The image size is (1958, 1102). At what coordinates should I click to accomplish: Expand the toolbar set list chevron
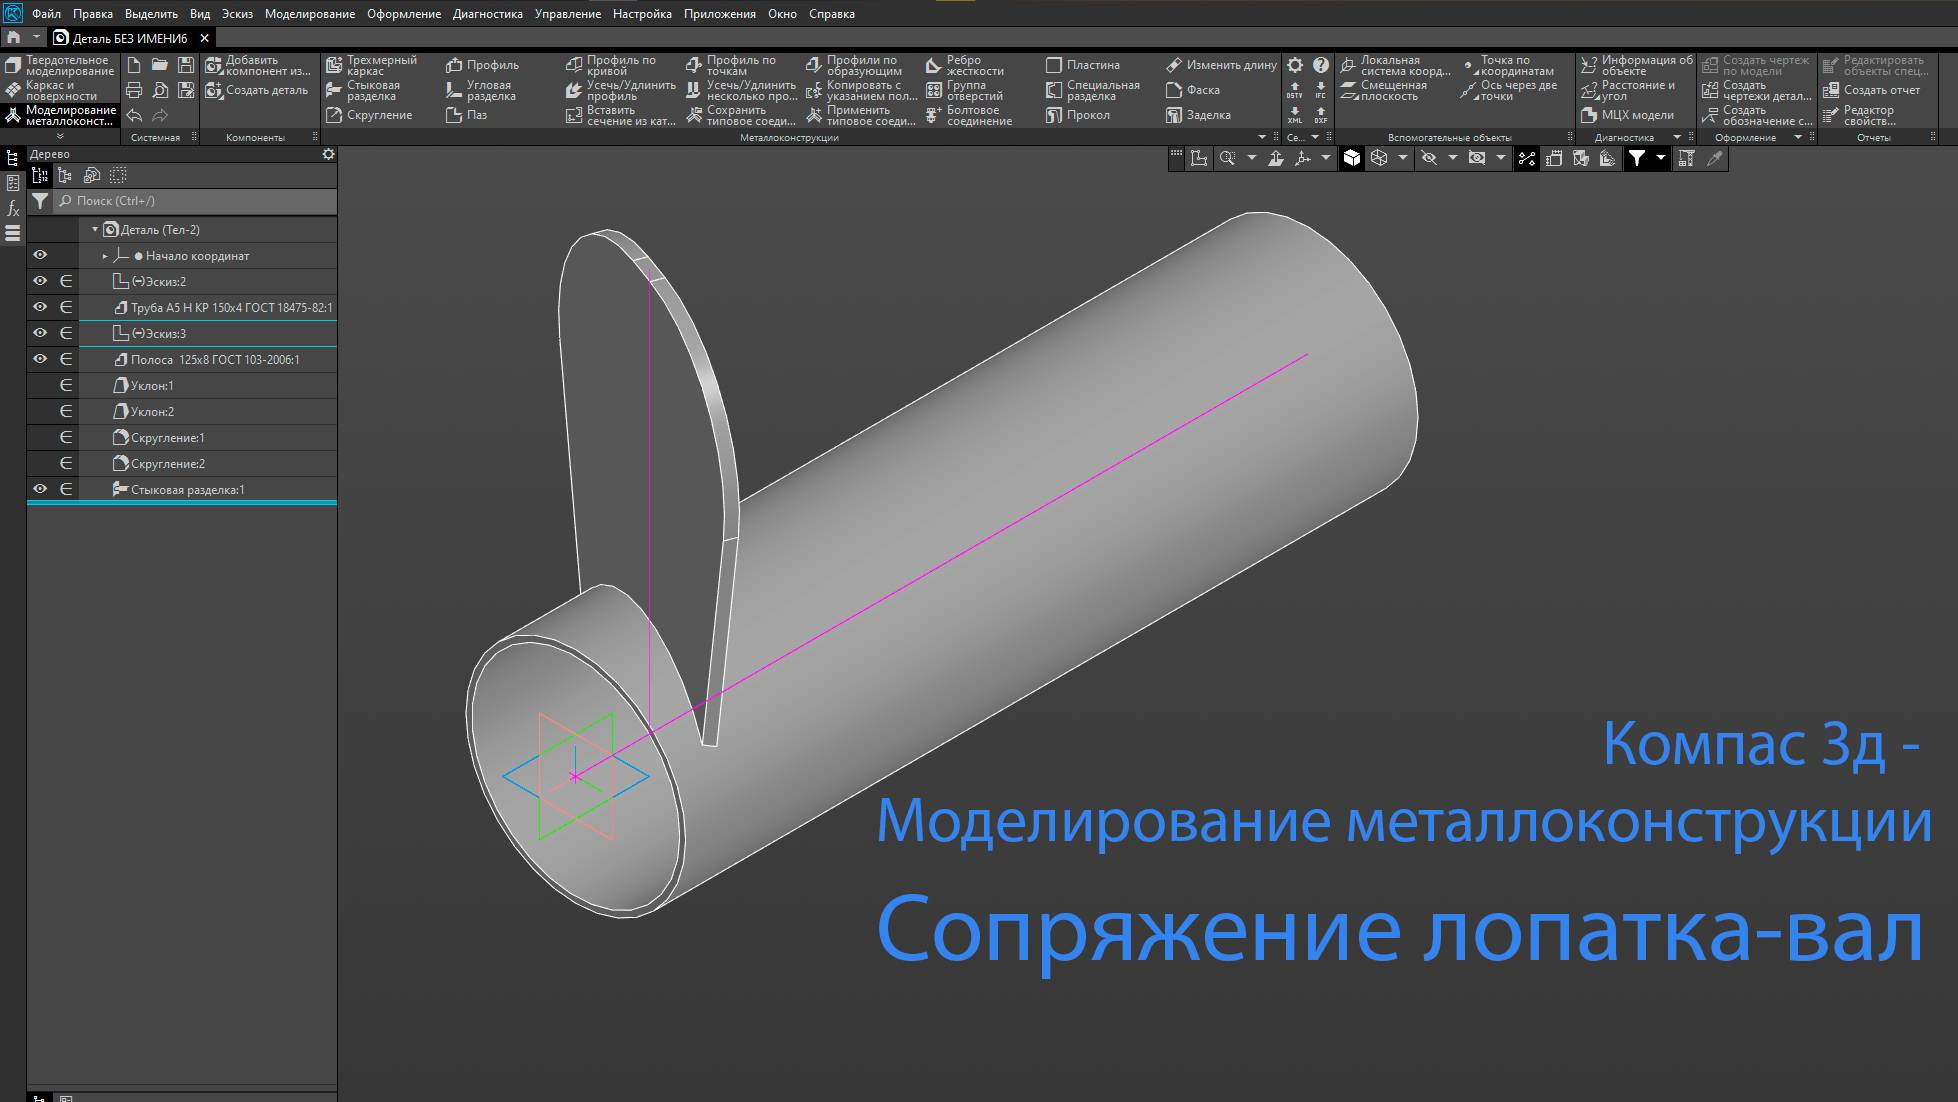click(60, 136)
